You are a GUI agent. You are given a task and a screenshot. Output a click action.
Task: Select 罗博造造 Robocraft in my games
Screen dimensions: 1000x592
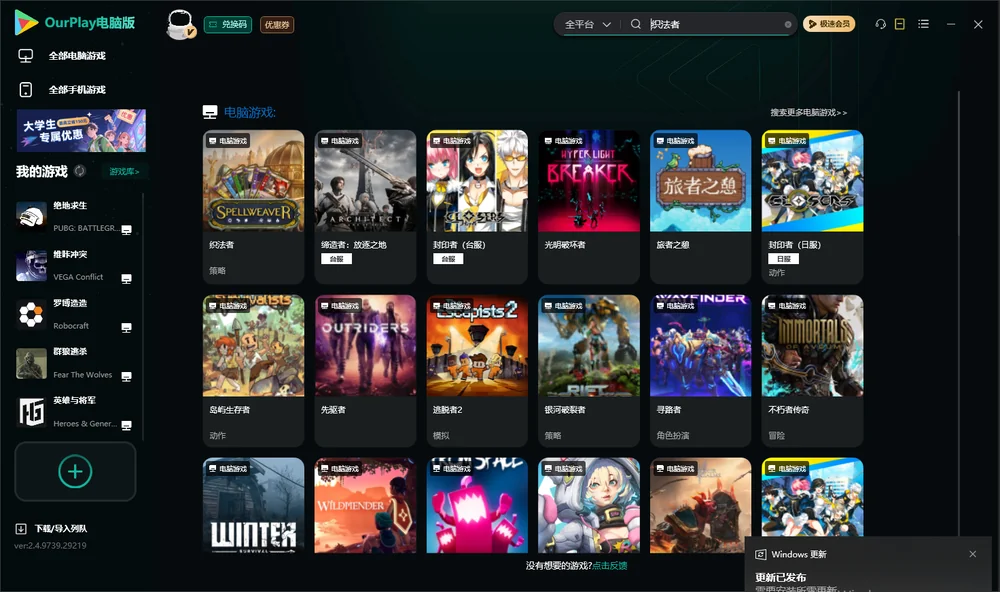tap(75, 314)
